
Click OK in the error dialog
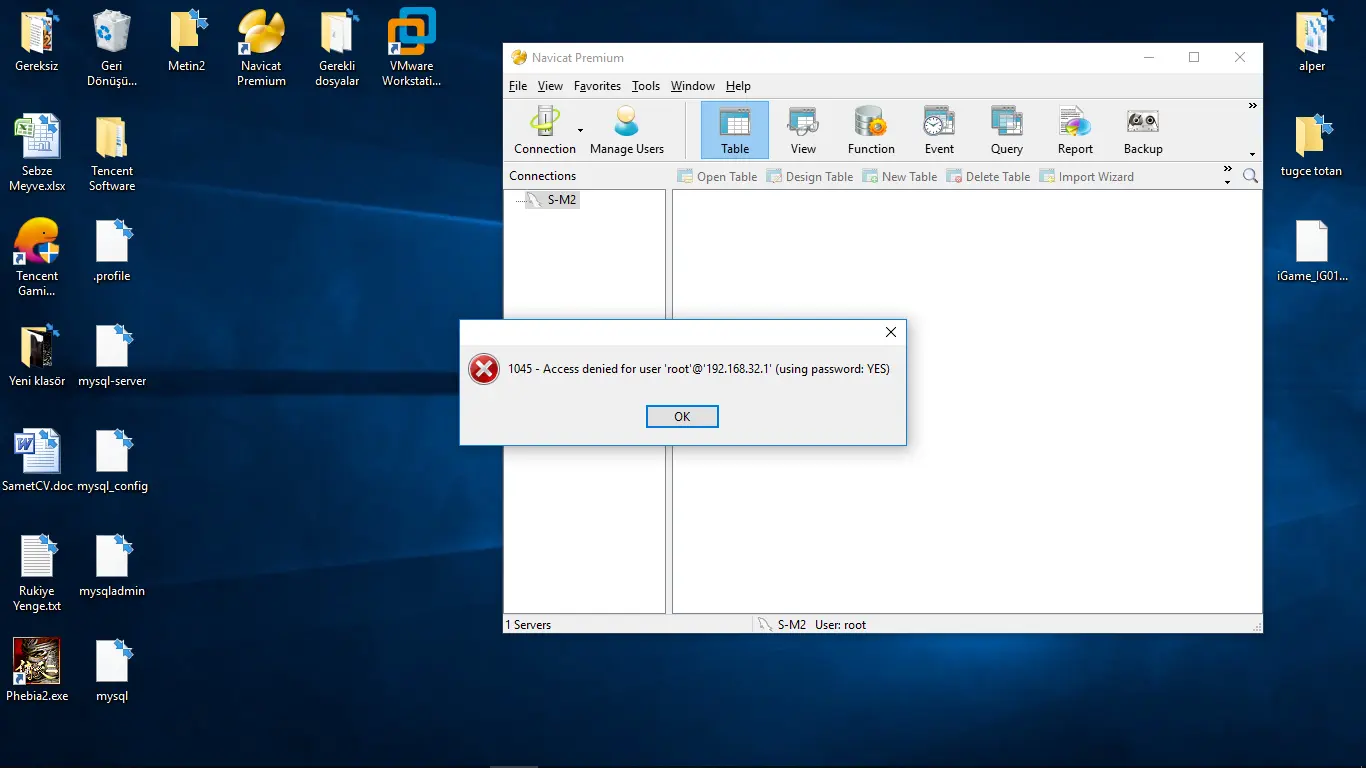(682, 416)
